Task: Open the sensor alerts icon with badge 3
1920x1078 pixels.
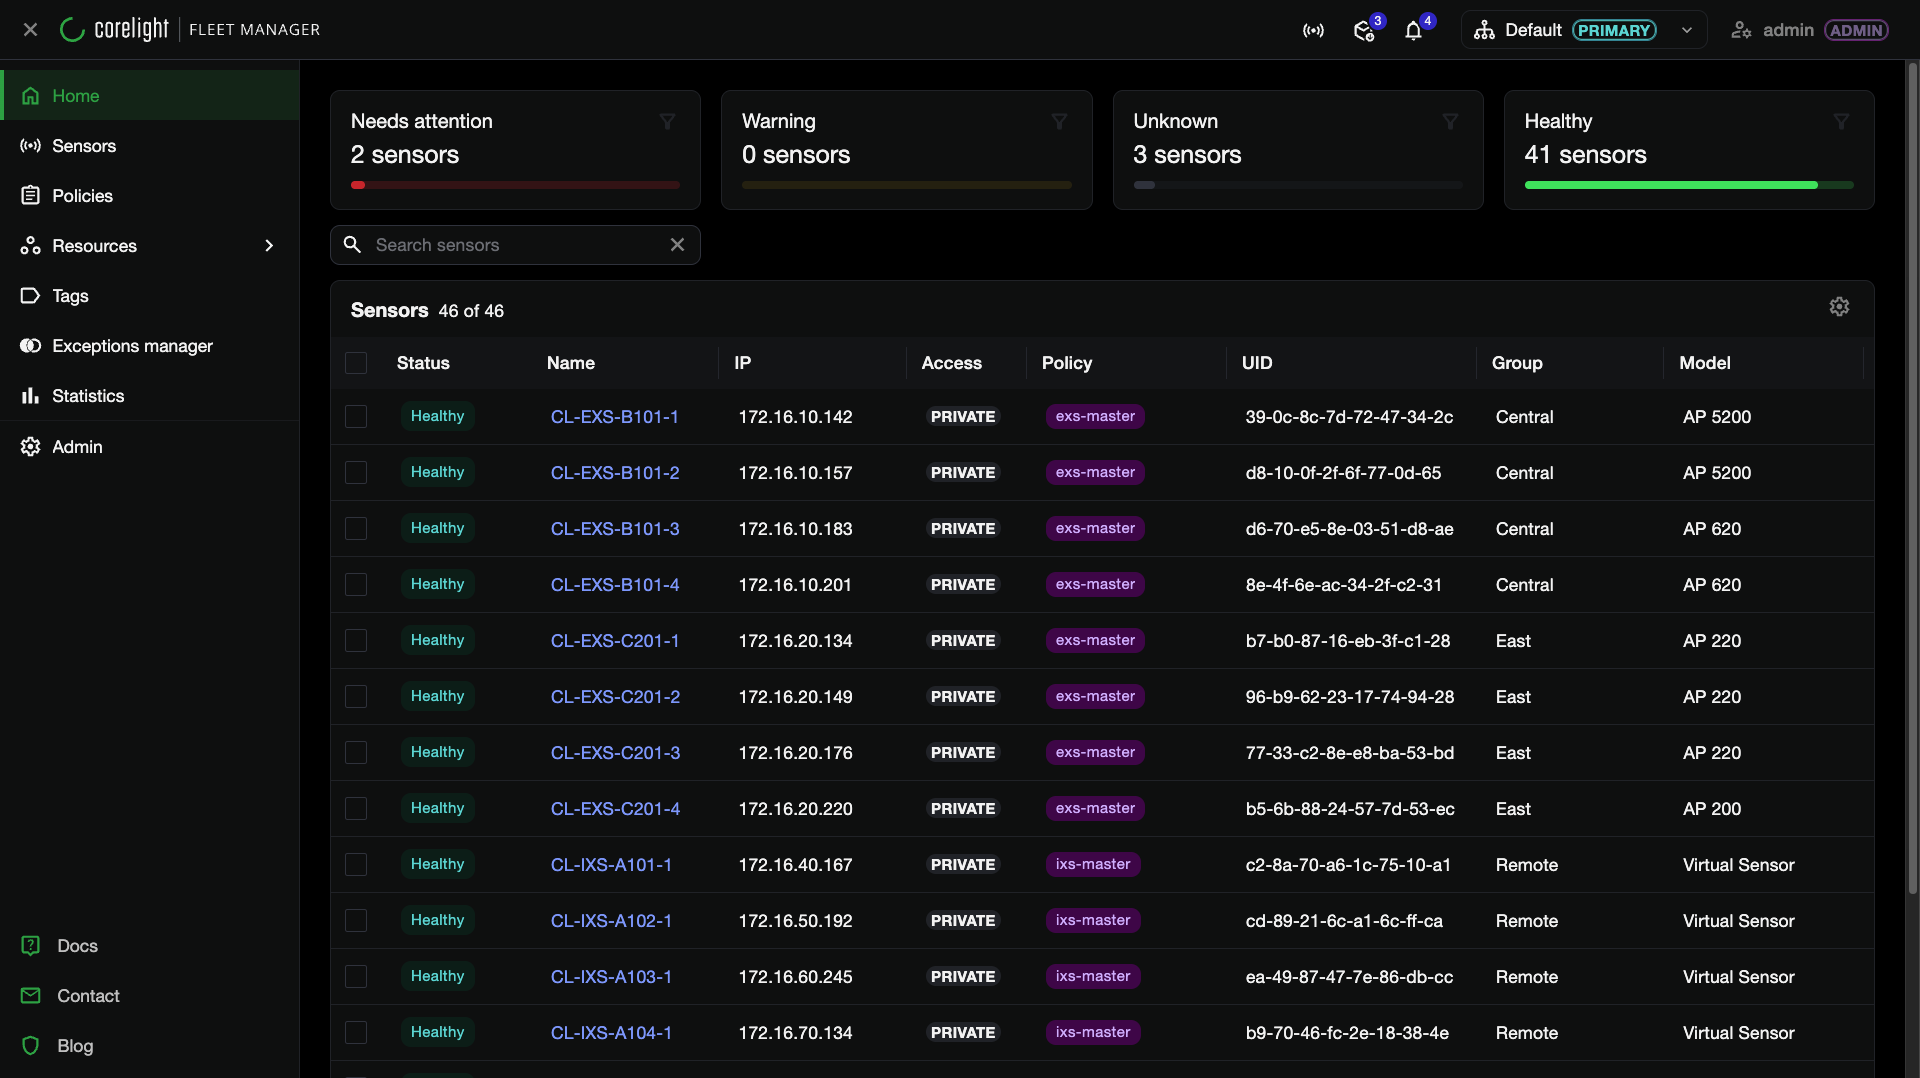Action: [1363, 31]
